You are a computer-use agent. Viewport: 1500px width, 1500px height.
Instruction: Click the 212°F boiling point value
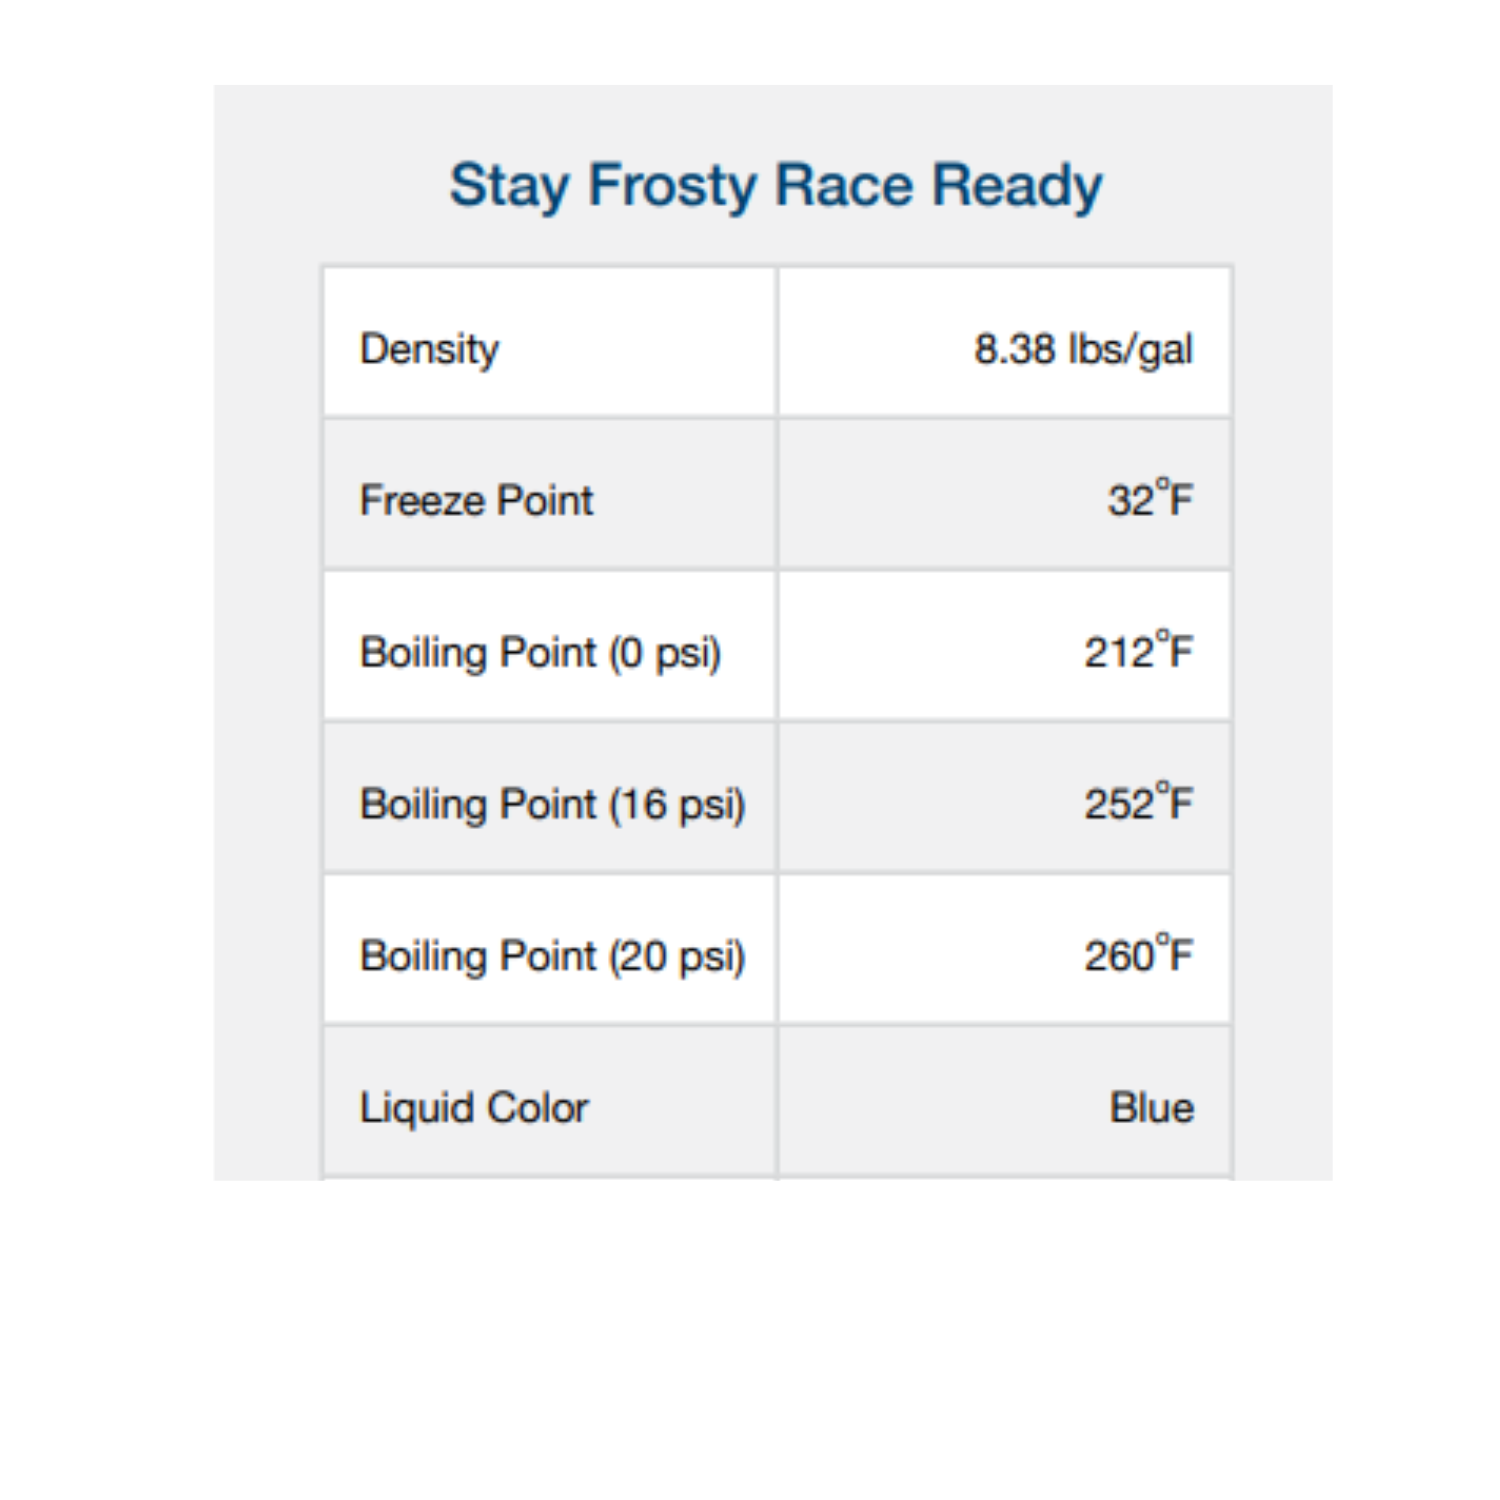[x=1139, y=650]
